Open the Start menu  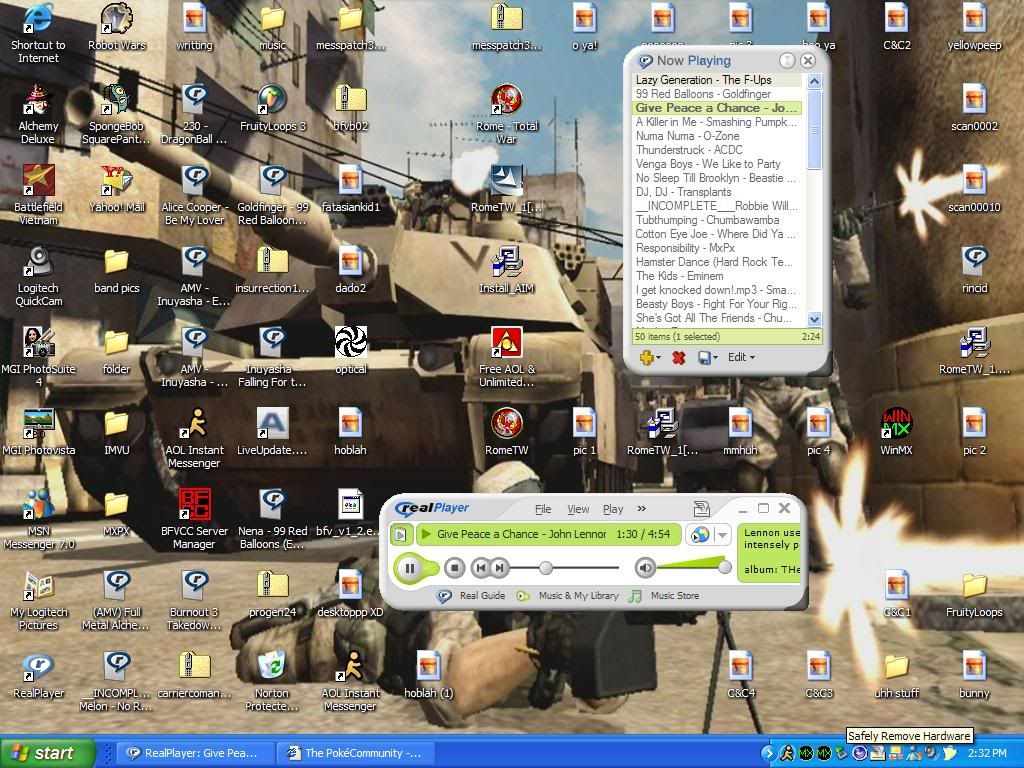click(47, 753)
